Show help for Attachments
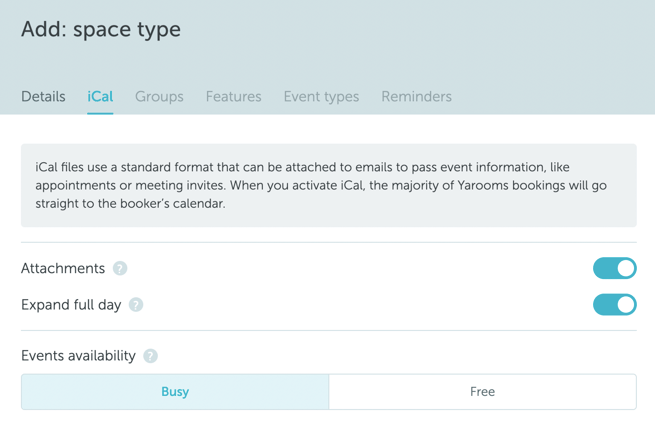The image size is (655, 430). point(120,268)
